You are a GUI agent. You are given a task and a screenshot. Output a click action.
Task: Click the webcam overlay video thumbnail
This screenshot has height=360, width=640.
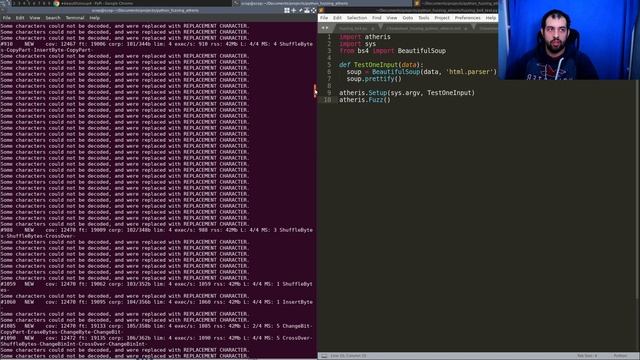pyautogui.click(x=569, y=40)
